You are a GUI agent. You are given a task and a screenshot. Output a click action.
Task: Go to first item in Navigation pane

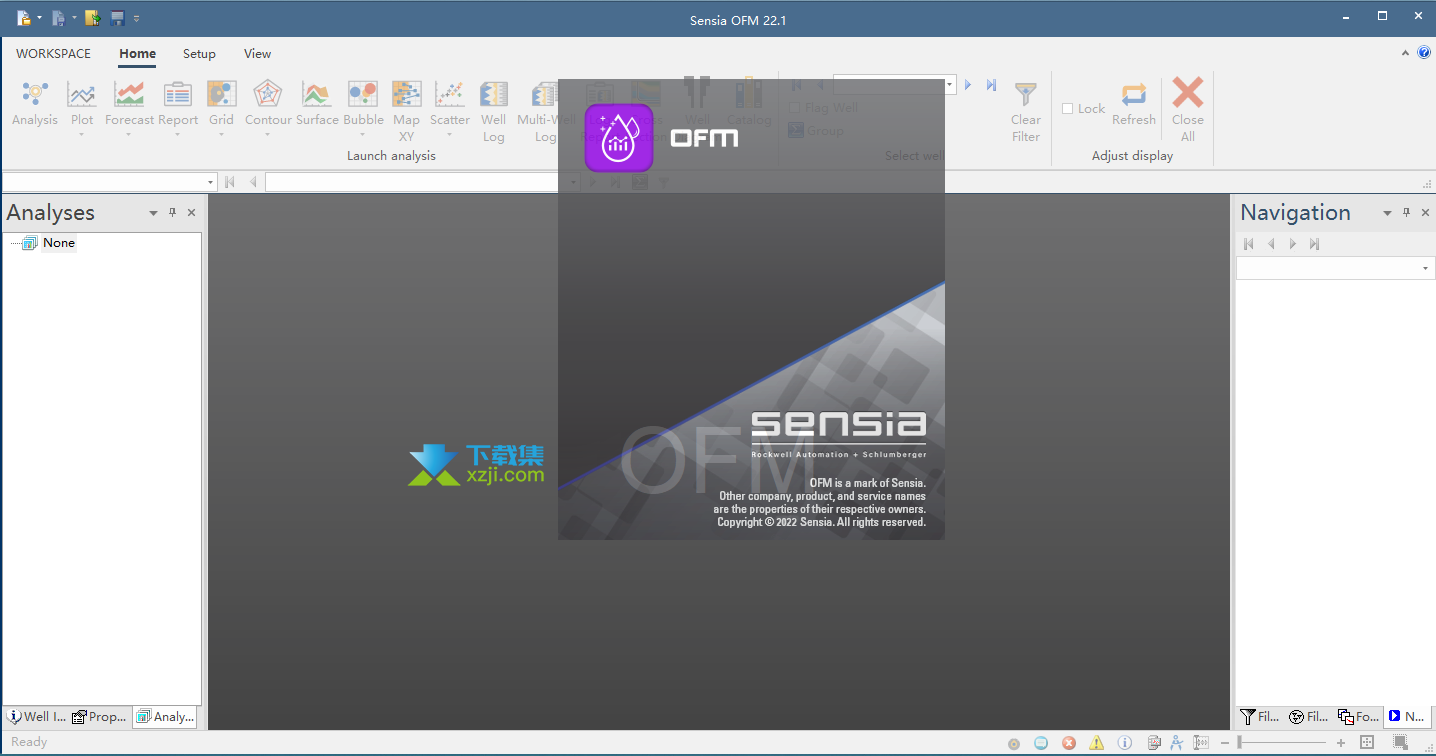(x=1248, y=244)
